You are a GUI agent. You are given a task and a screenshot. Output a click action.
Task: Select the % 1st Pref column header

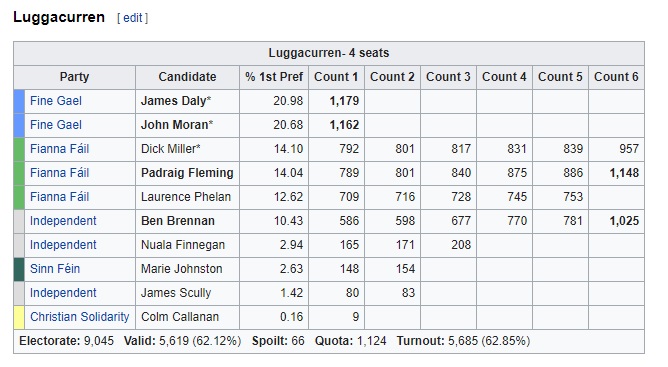coord(274,77)
